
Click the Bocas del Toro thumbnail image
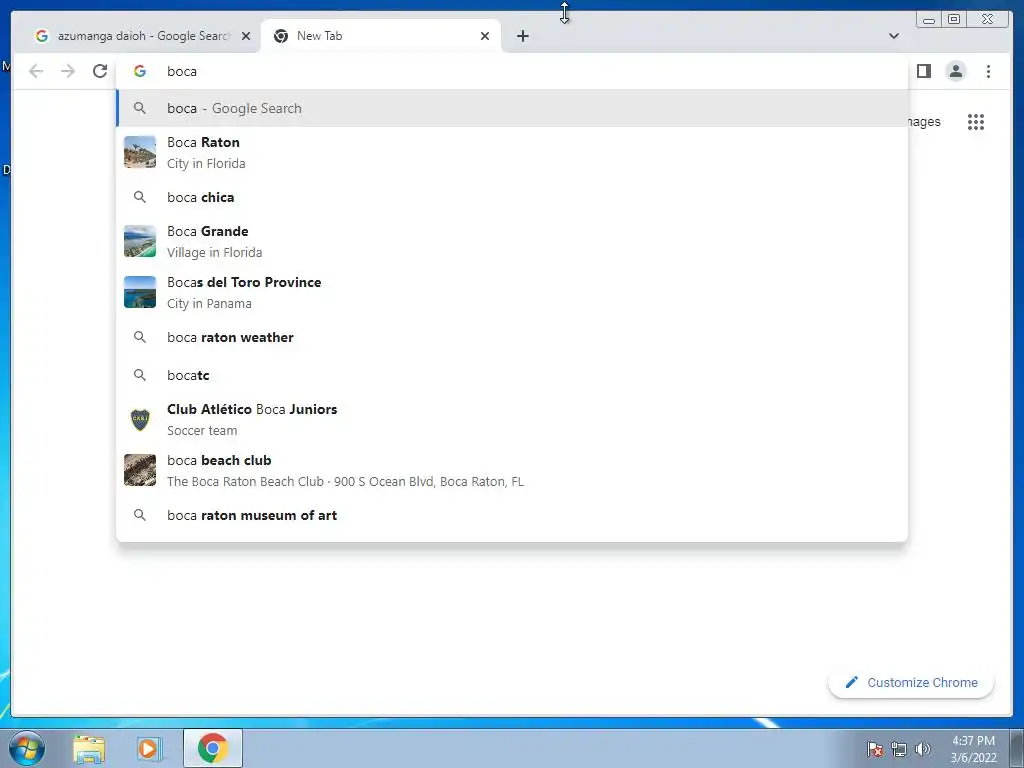click(140, 292)
